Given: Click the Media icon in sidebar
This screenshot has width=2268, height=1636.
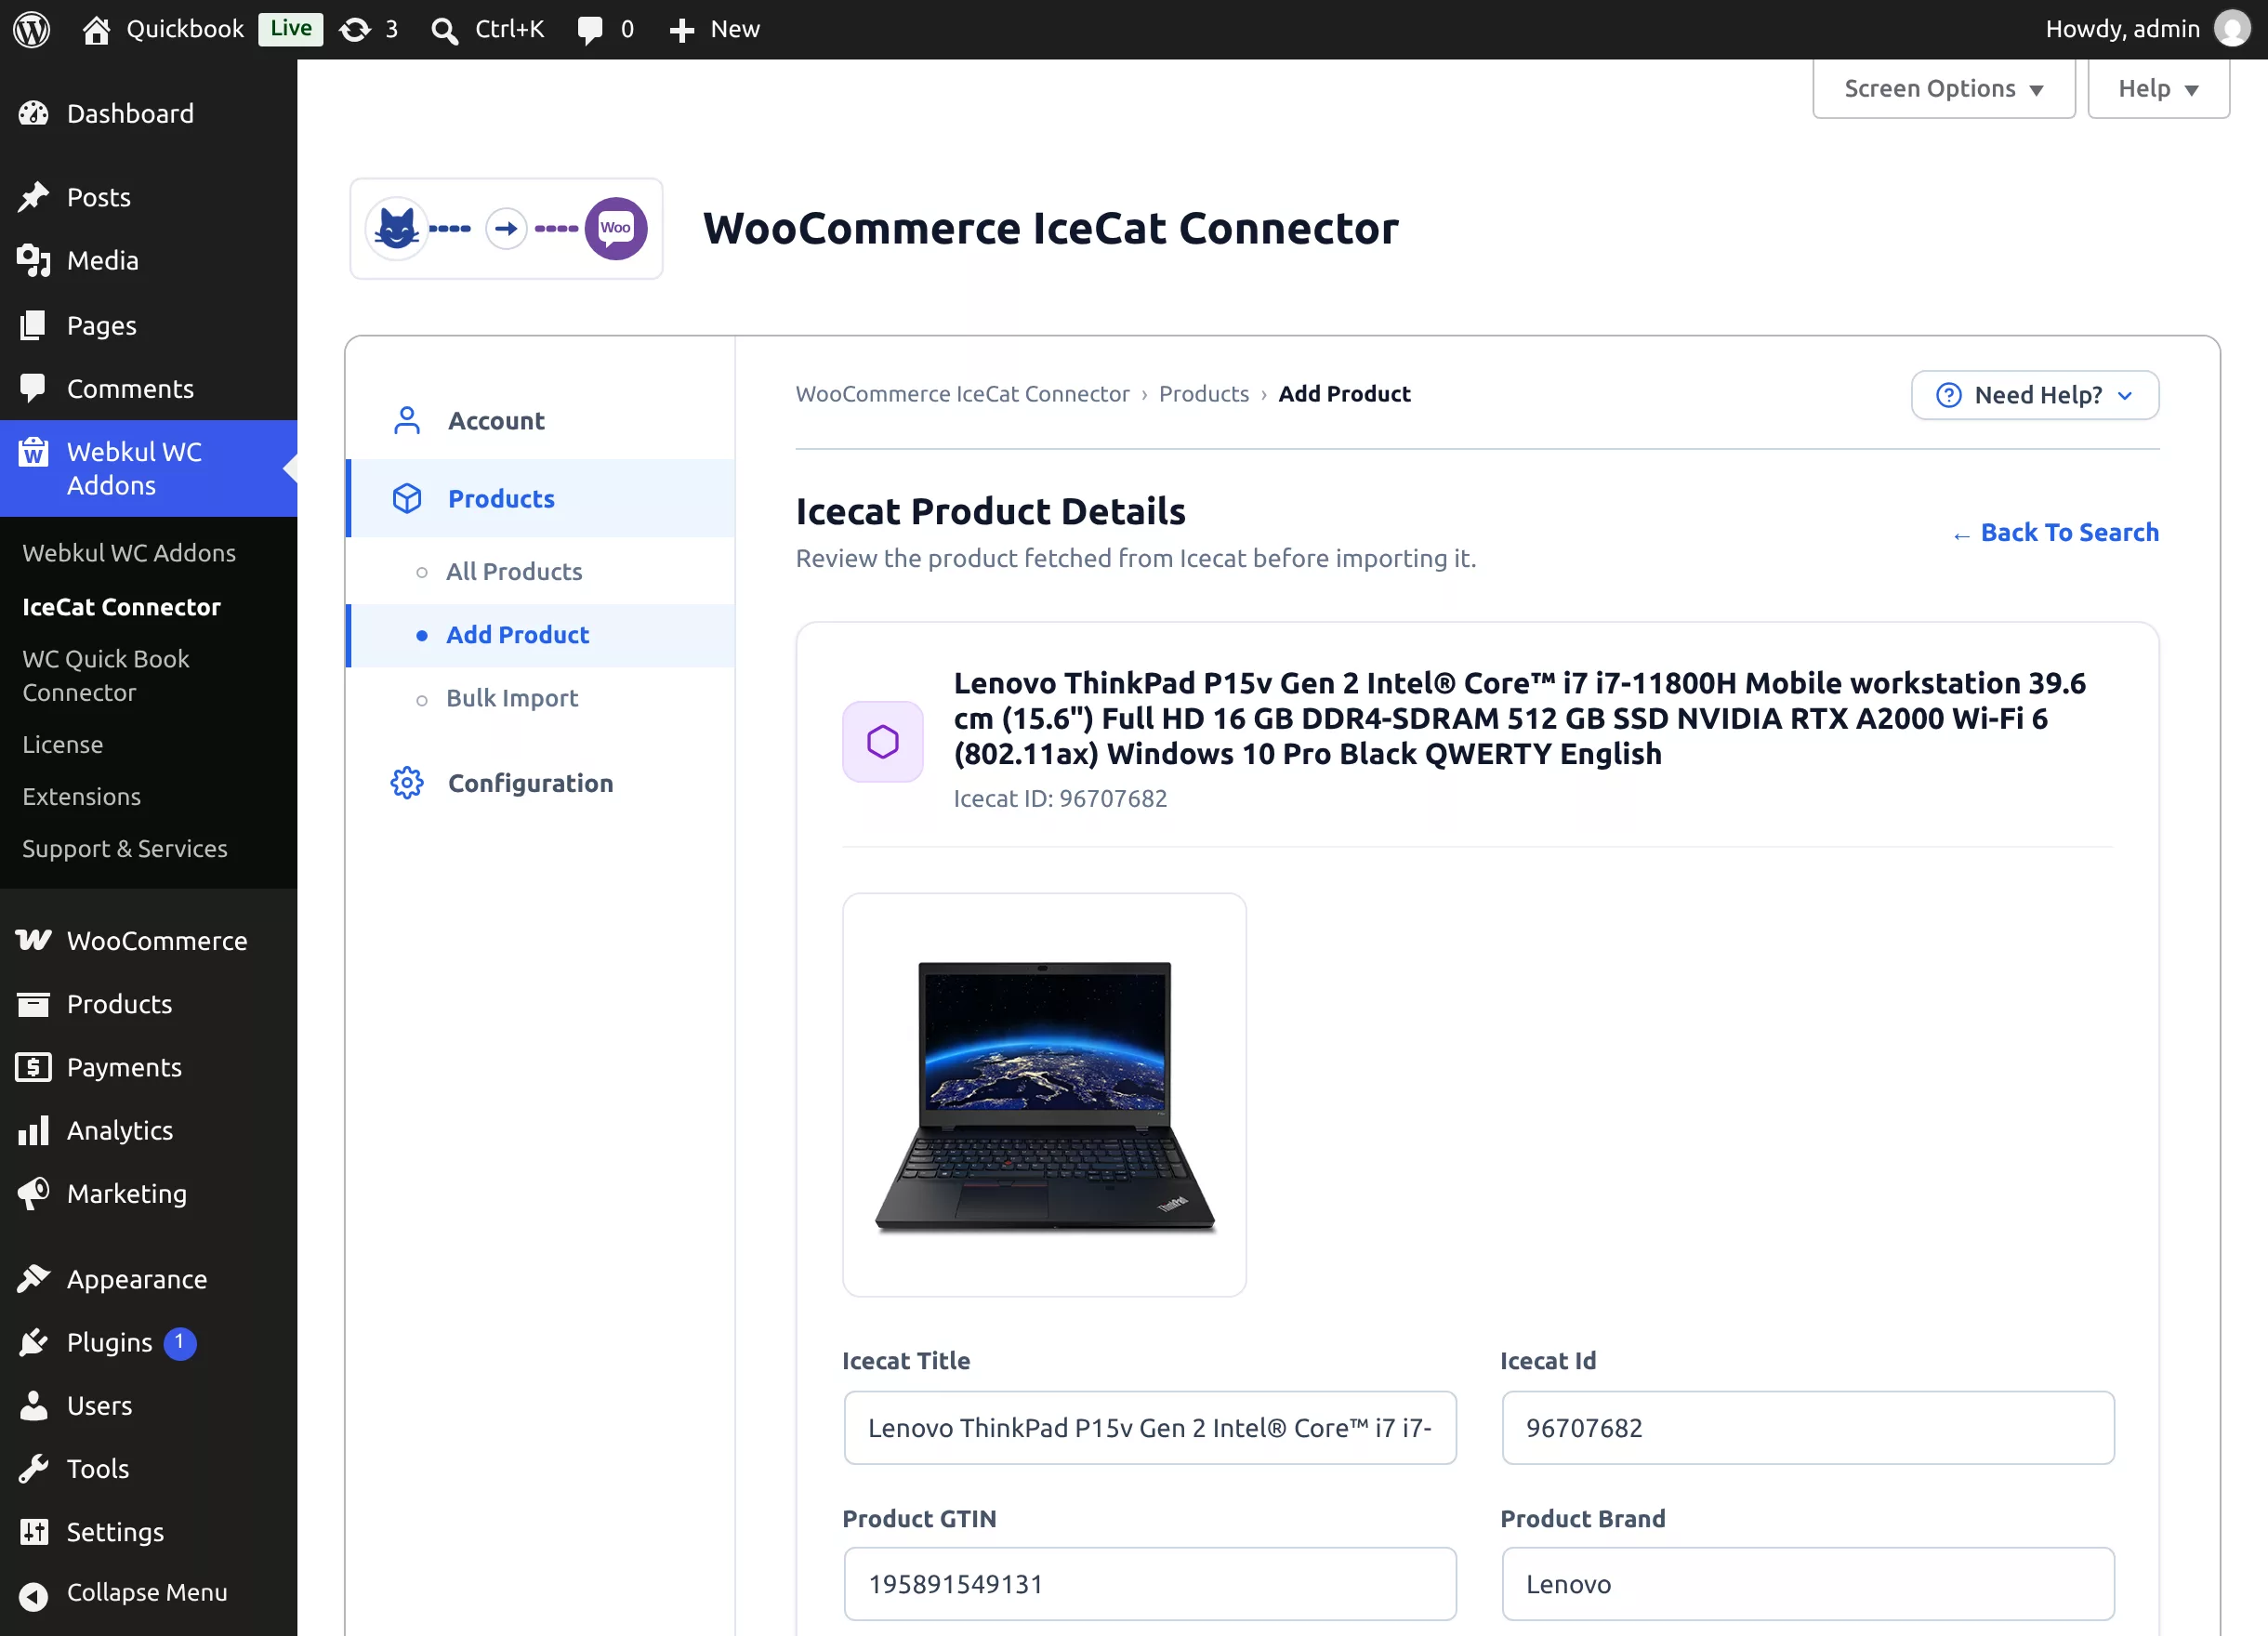Looking at the screenshot, I should [x=33, y=260].
